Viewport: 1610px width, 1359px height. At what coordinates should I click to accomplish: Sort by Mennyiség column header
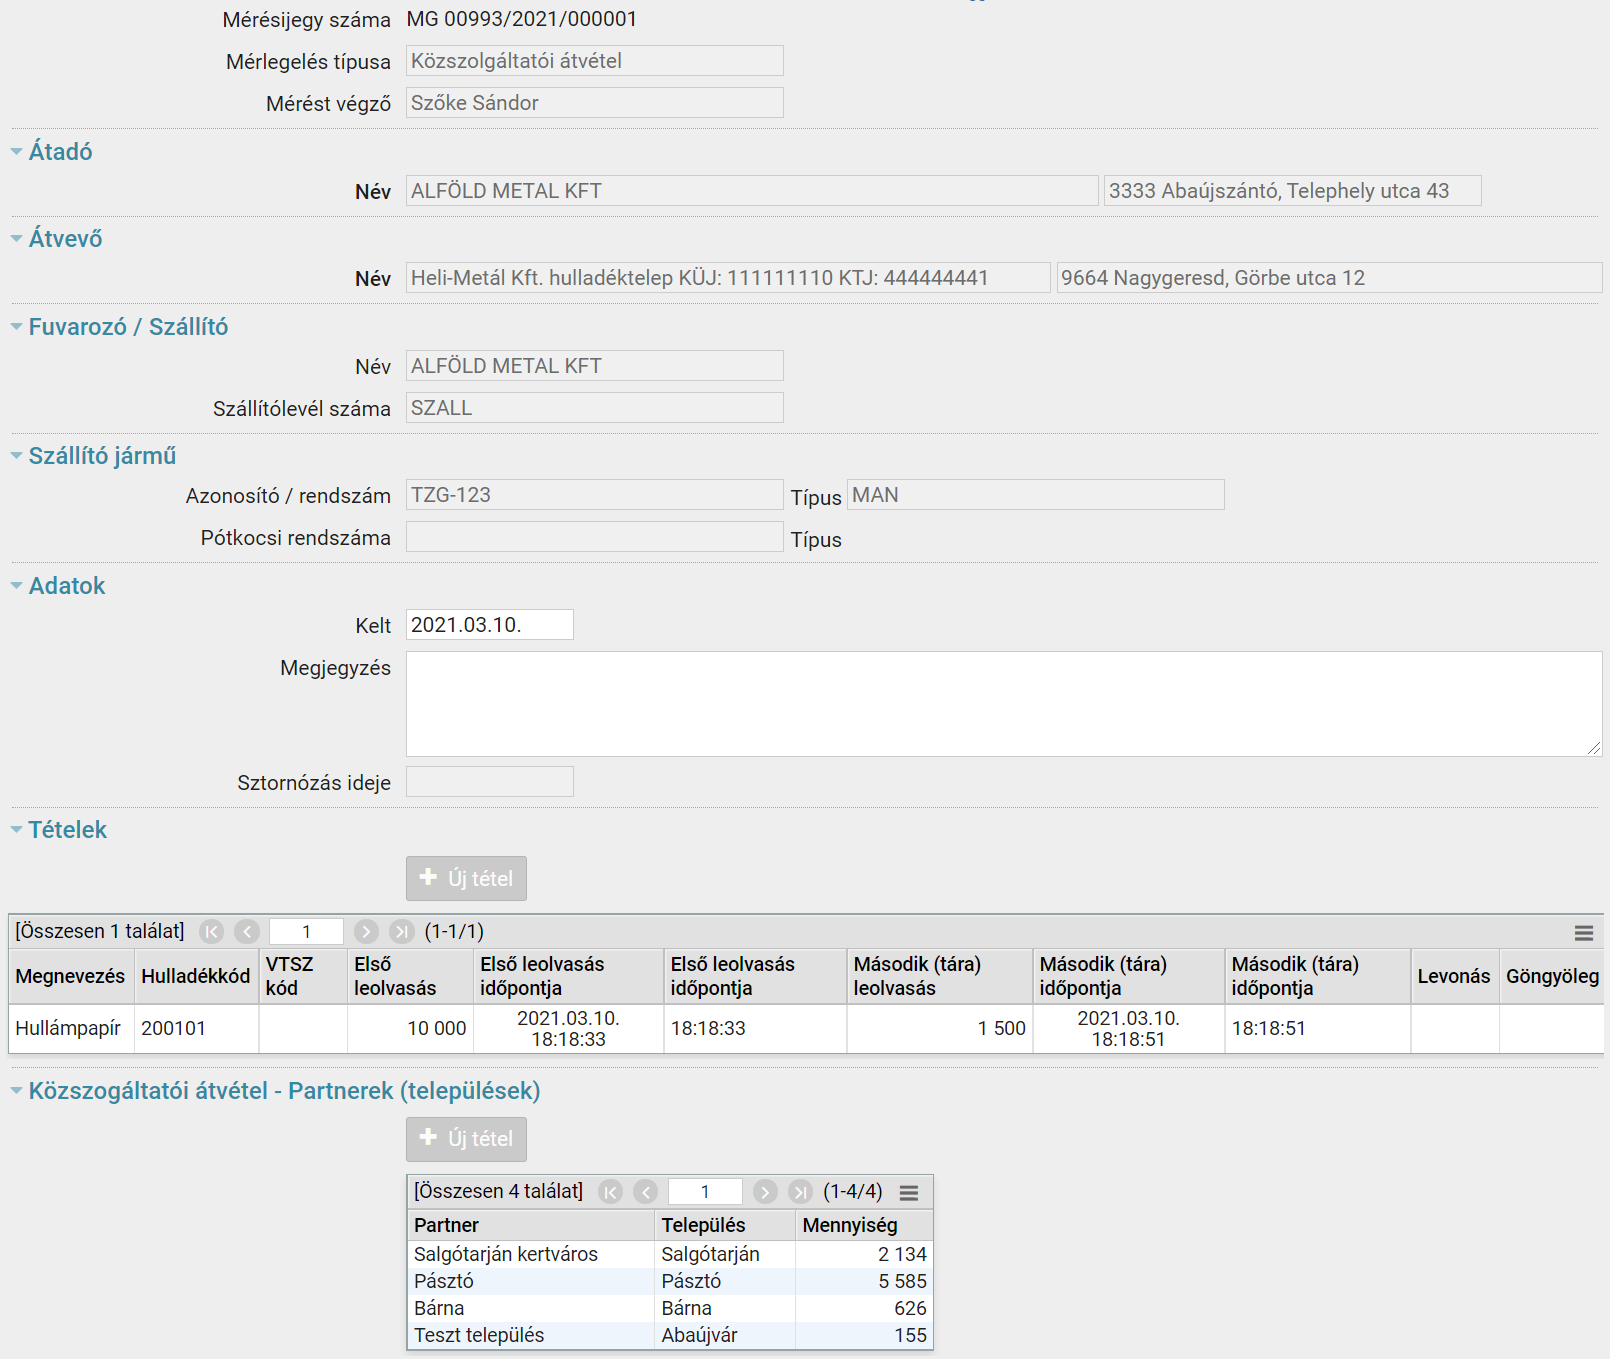pos(864,1225)
